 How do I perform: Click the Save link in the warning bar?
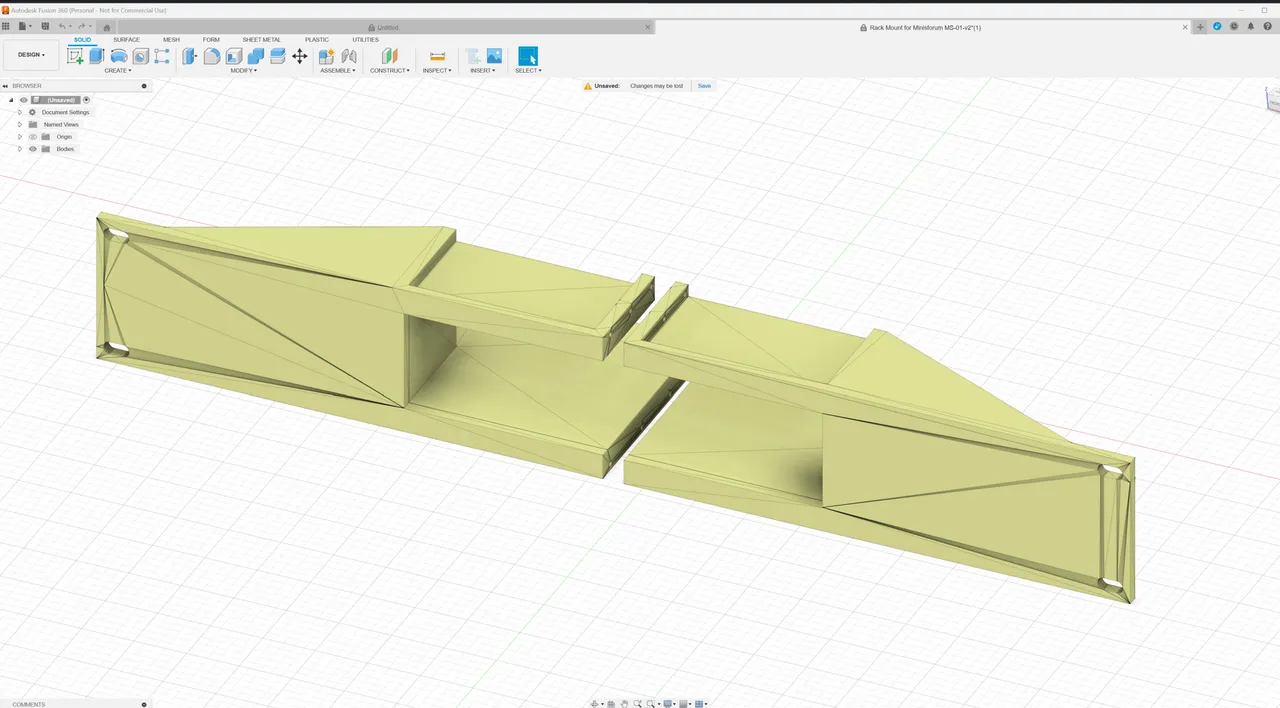click(704, 86)
